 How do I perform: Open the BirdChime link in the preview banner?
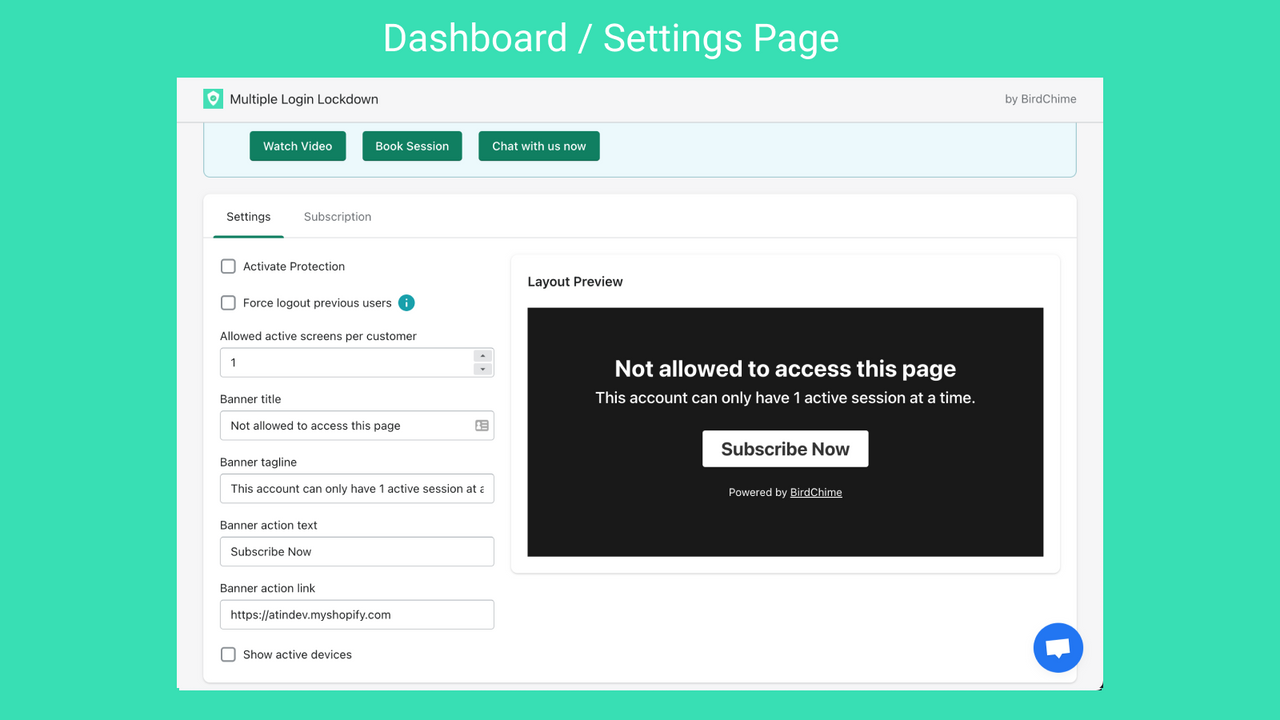point(815,492)
